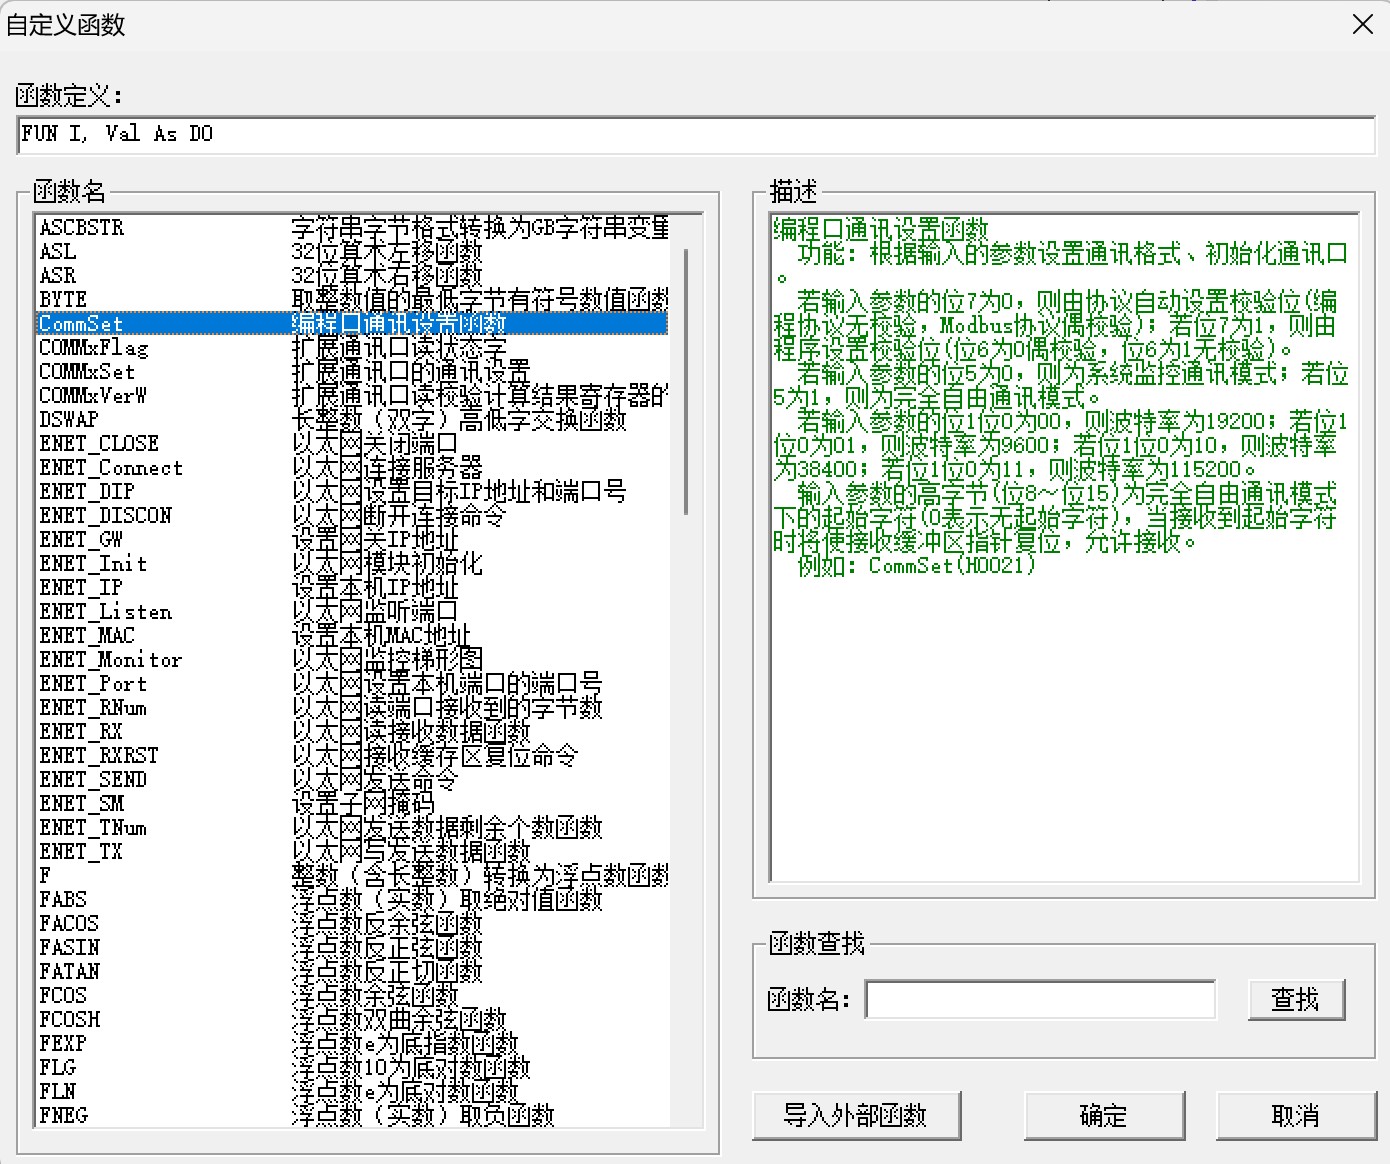Select the F integer-to-float function row
Viewport: 1390px width, 1164px height.
353,876
